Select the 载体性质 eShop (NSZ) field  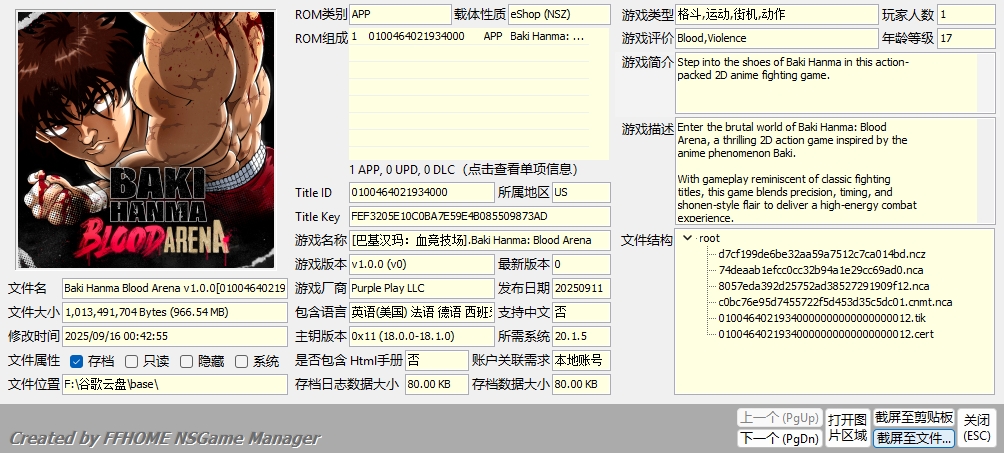(559, 14)
